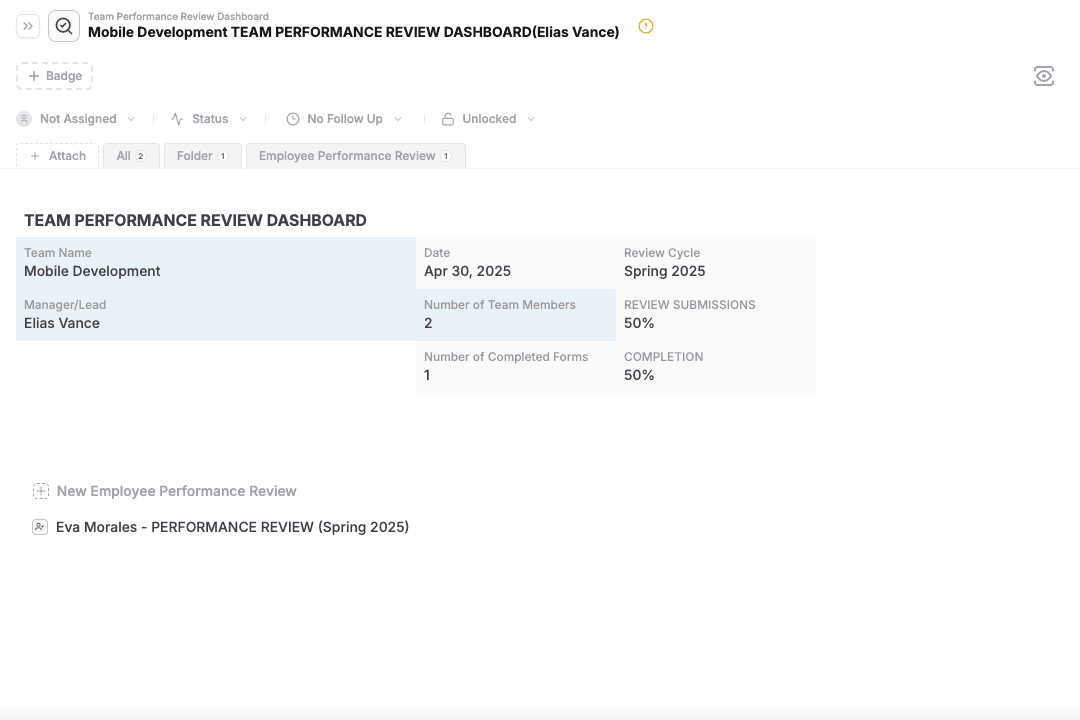Select the Folder tab
Screen dimensions: 1080x720
tap(202, 156)
